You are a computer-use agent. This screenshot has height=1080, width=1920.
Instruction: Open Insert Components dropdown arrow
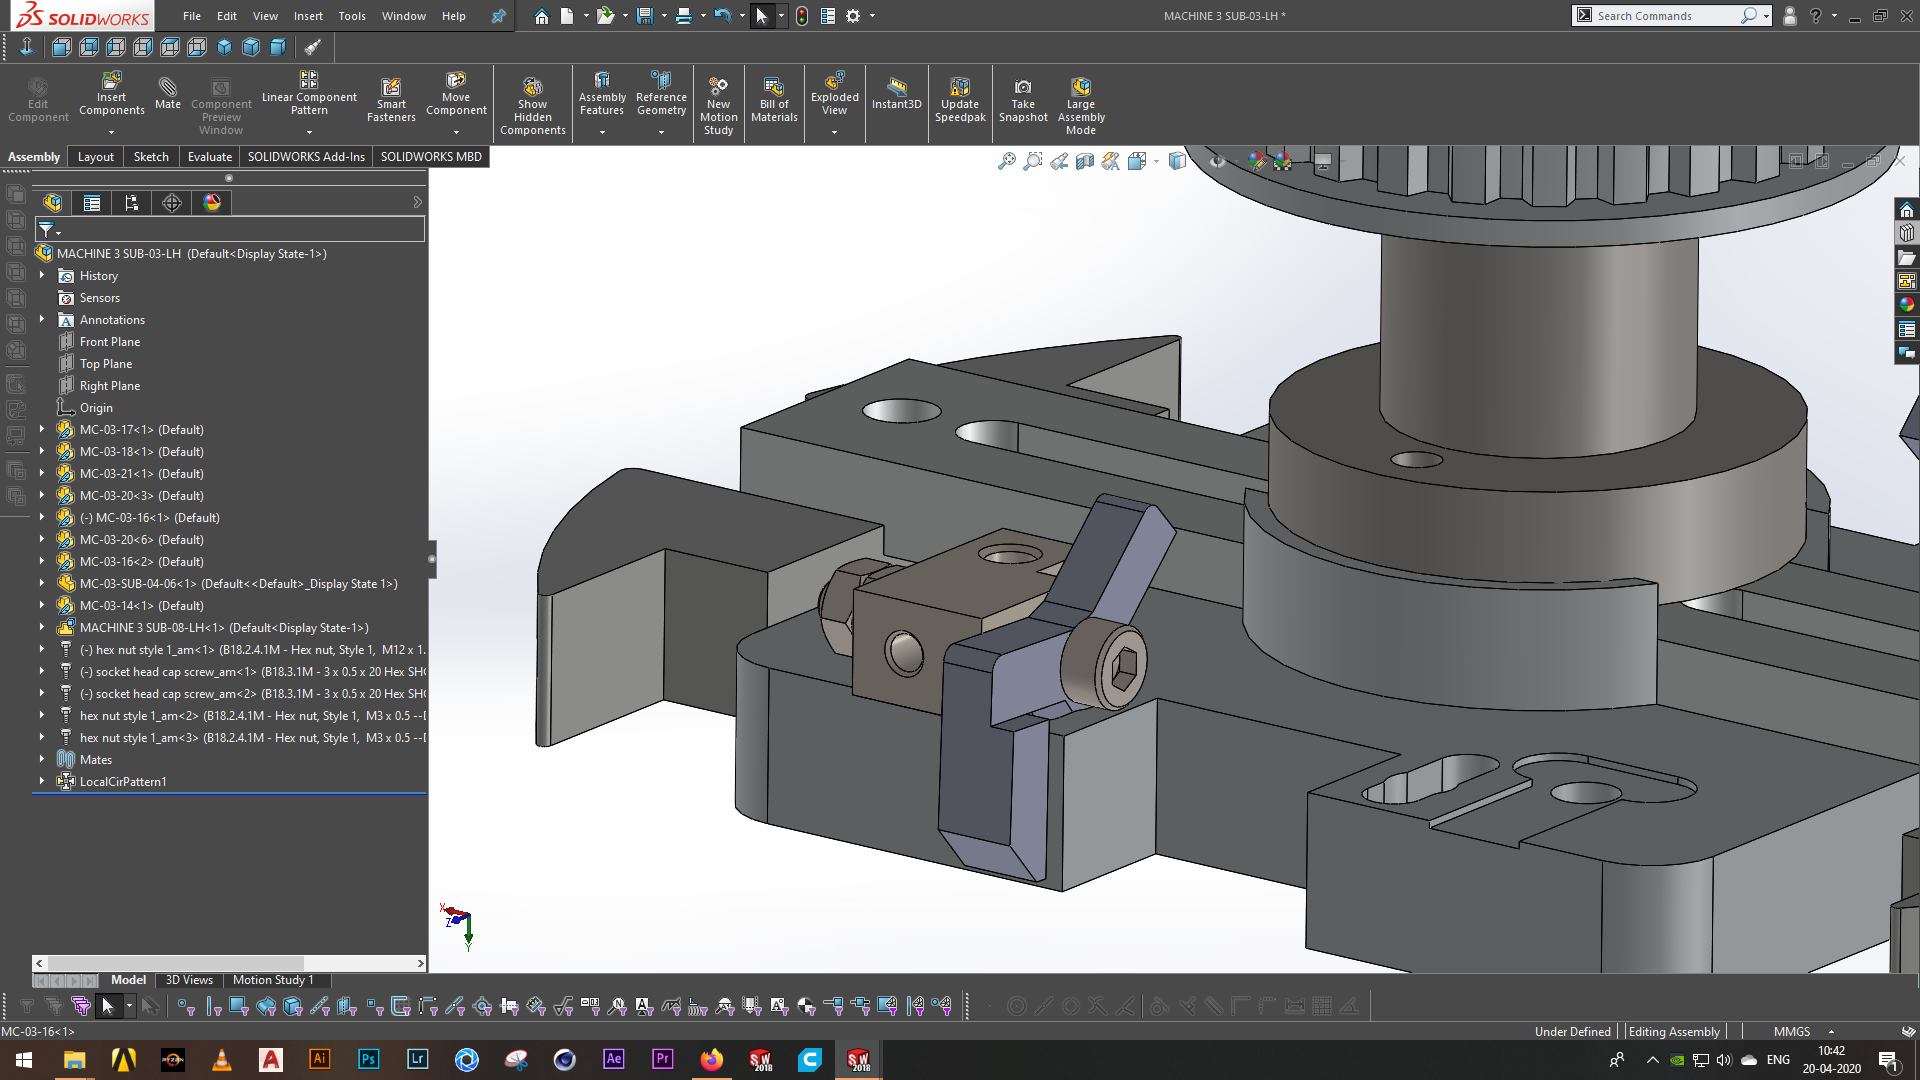[112, 132]
